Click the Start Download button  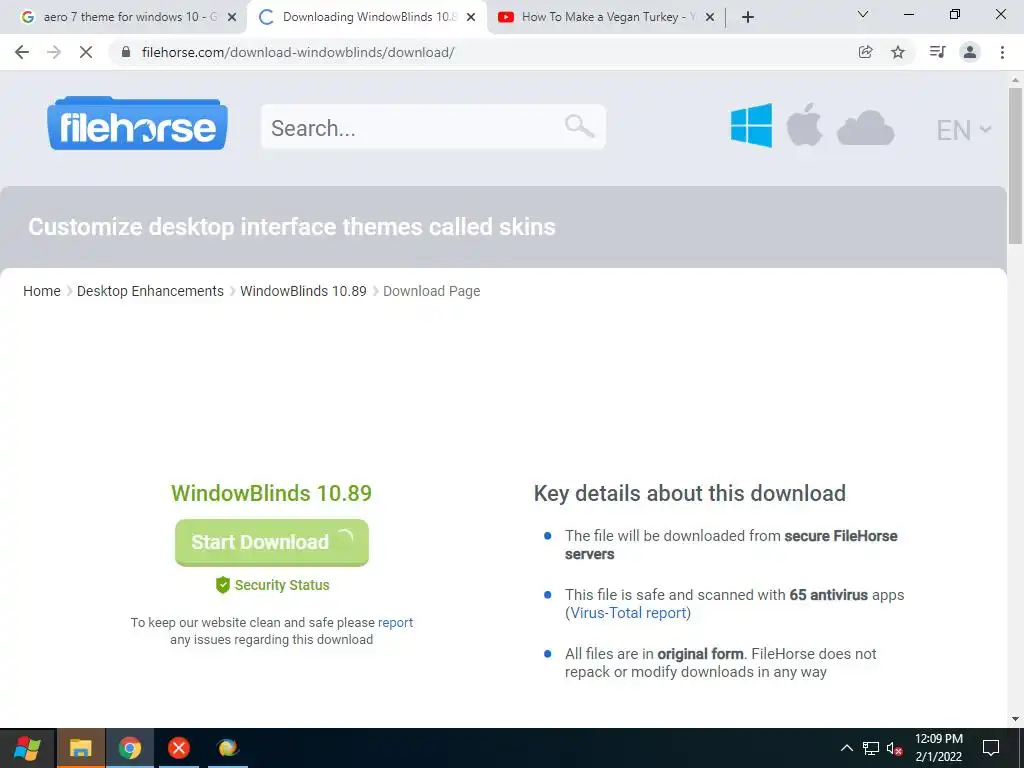(272, 542)
